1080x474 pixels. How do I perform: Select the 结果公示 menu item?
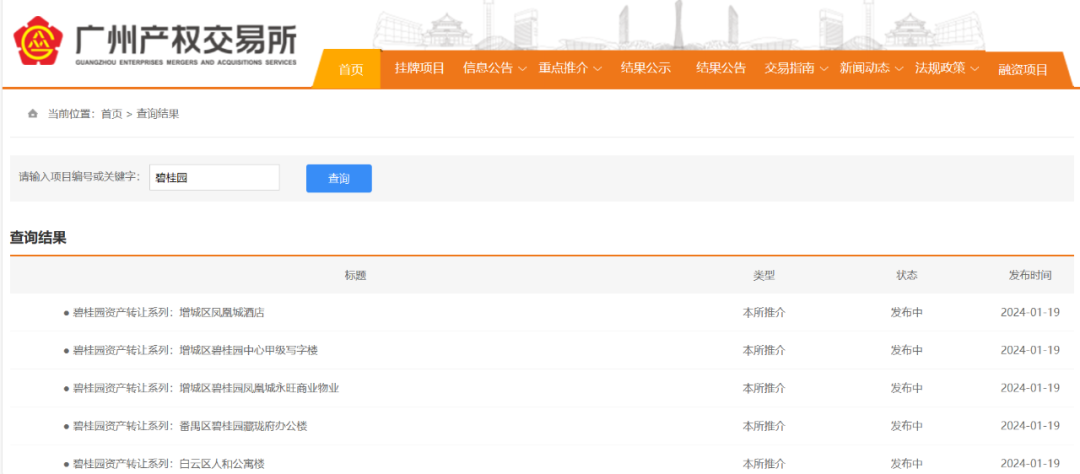click(645, 68)
